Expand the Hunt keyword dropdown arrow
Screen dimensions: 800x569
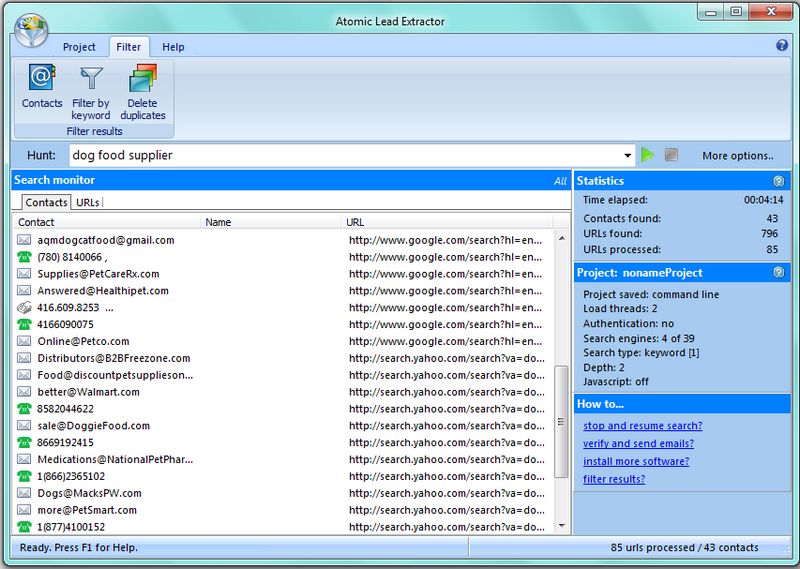628,155
